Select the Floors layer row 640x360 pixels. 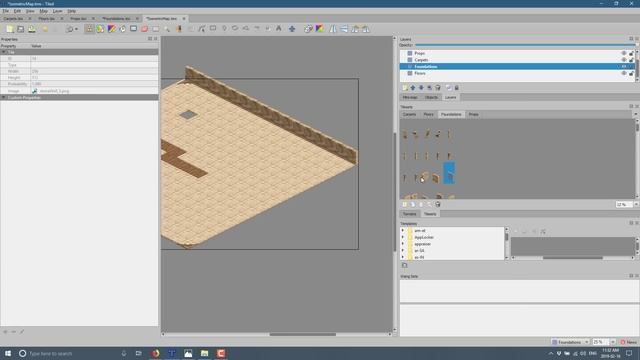tap(517, 73)
